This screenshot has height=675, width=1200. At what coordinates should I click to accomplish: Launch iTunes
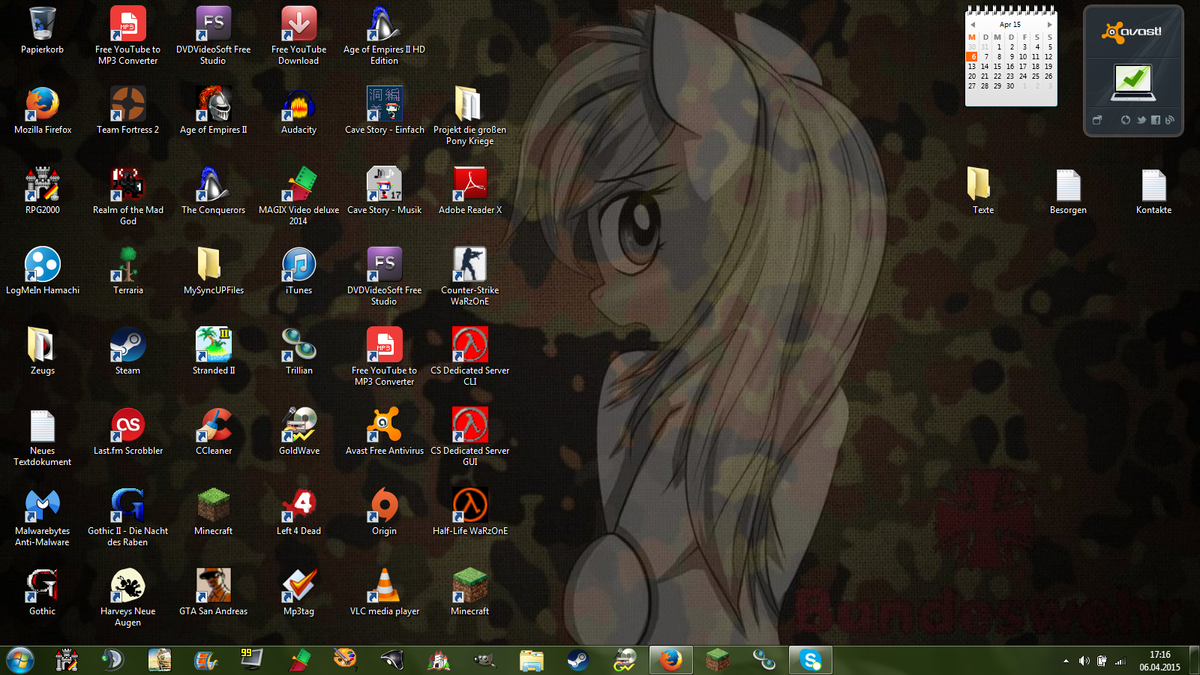coord(299,271)
